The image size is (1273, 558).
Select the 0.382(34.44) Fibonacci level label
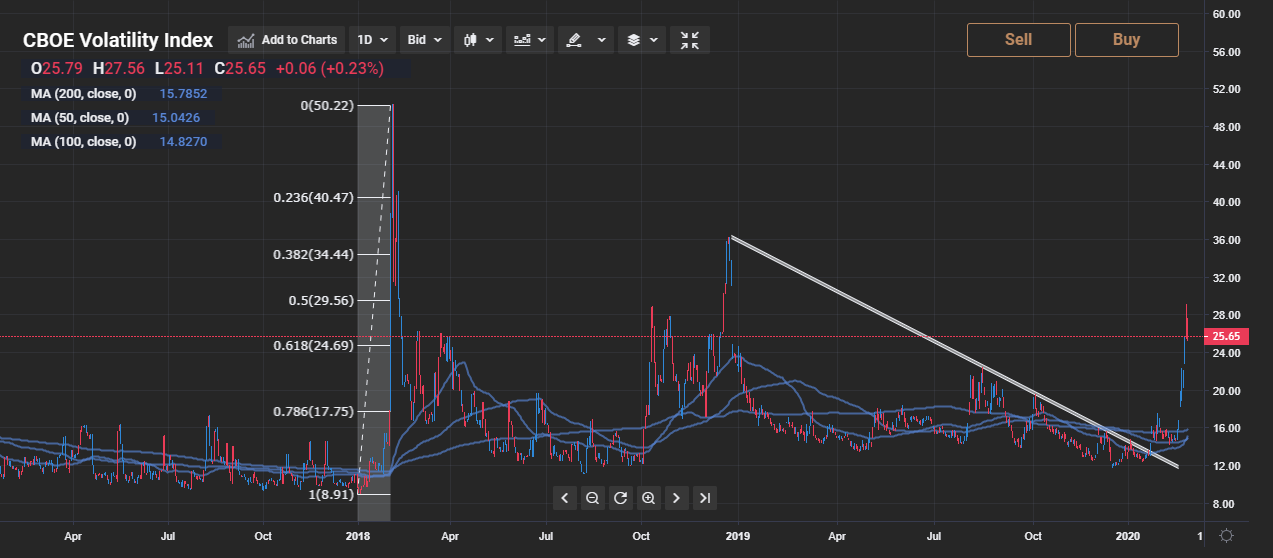314,255
